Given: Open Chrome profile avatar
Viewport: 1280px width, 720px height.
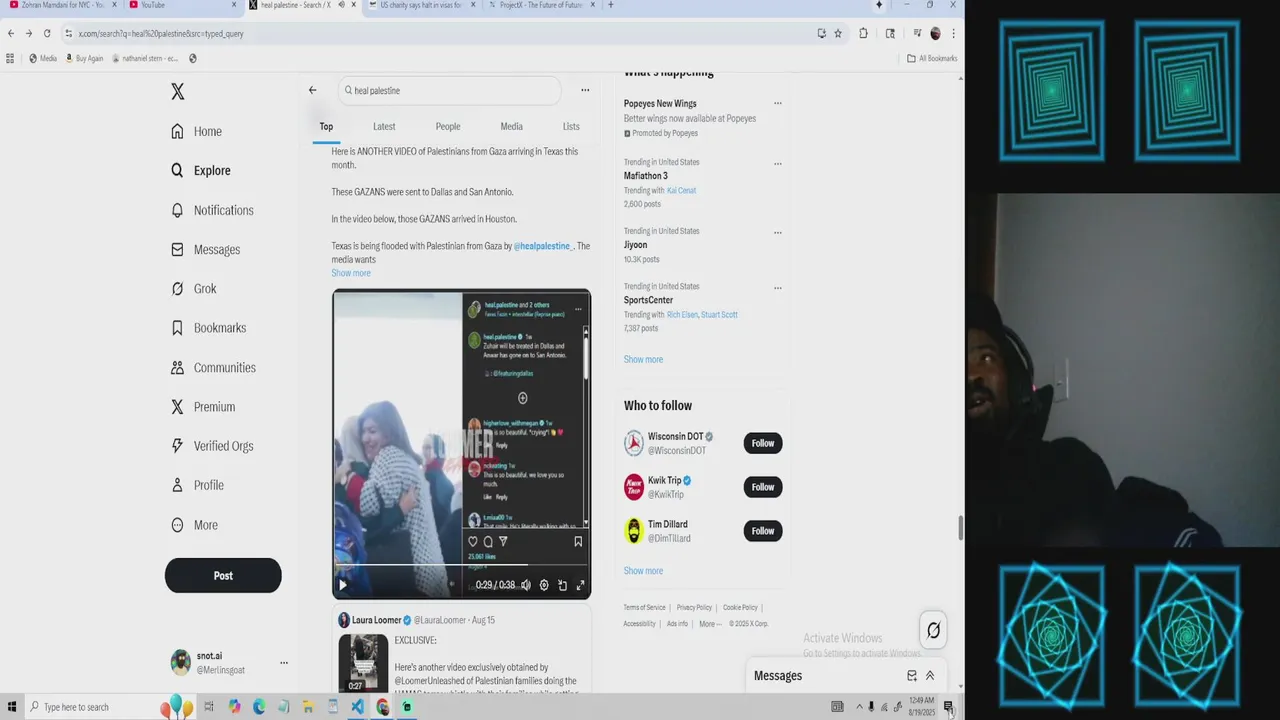Looking at the screenshot, I should tap(935, 33).
